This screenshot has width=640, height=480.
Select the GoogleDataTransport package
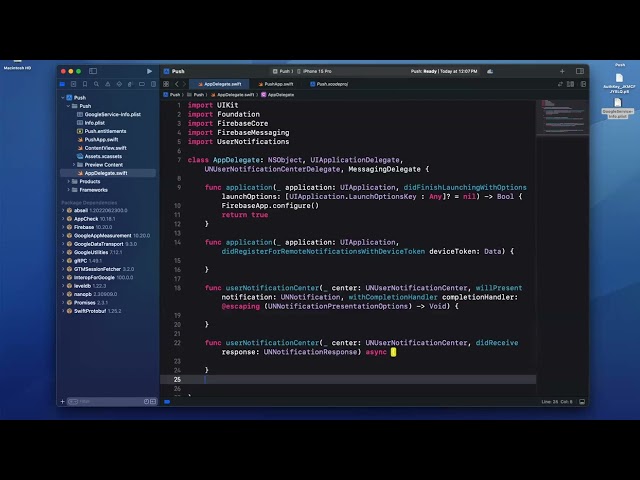102,244
